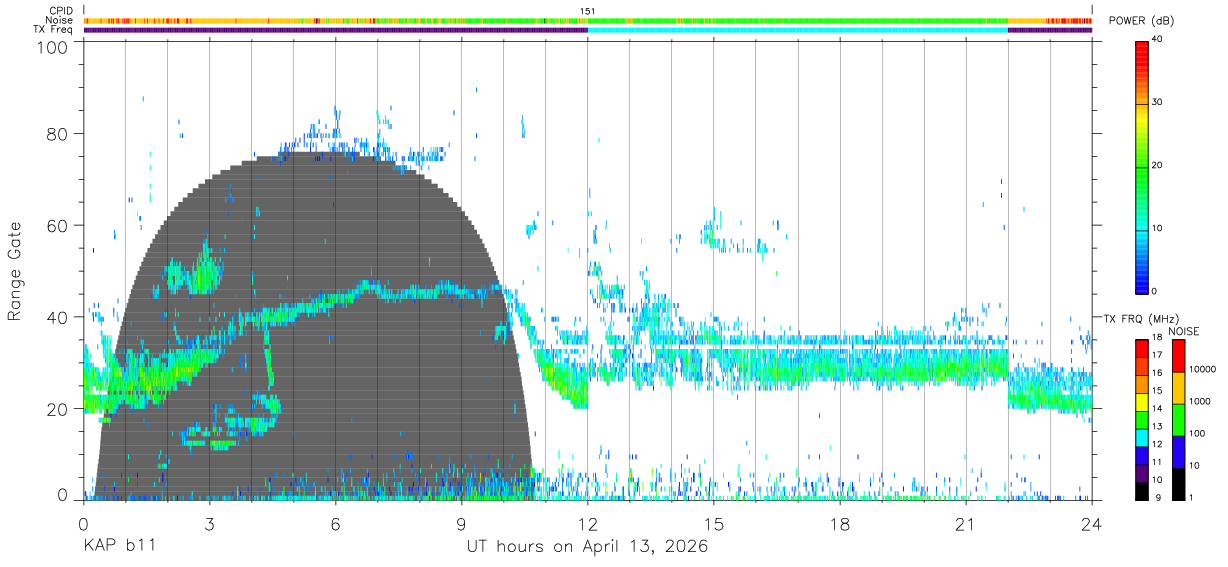
Task: Click the "15" tick on UT hours axis
Action: tap(714, 524)
